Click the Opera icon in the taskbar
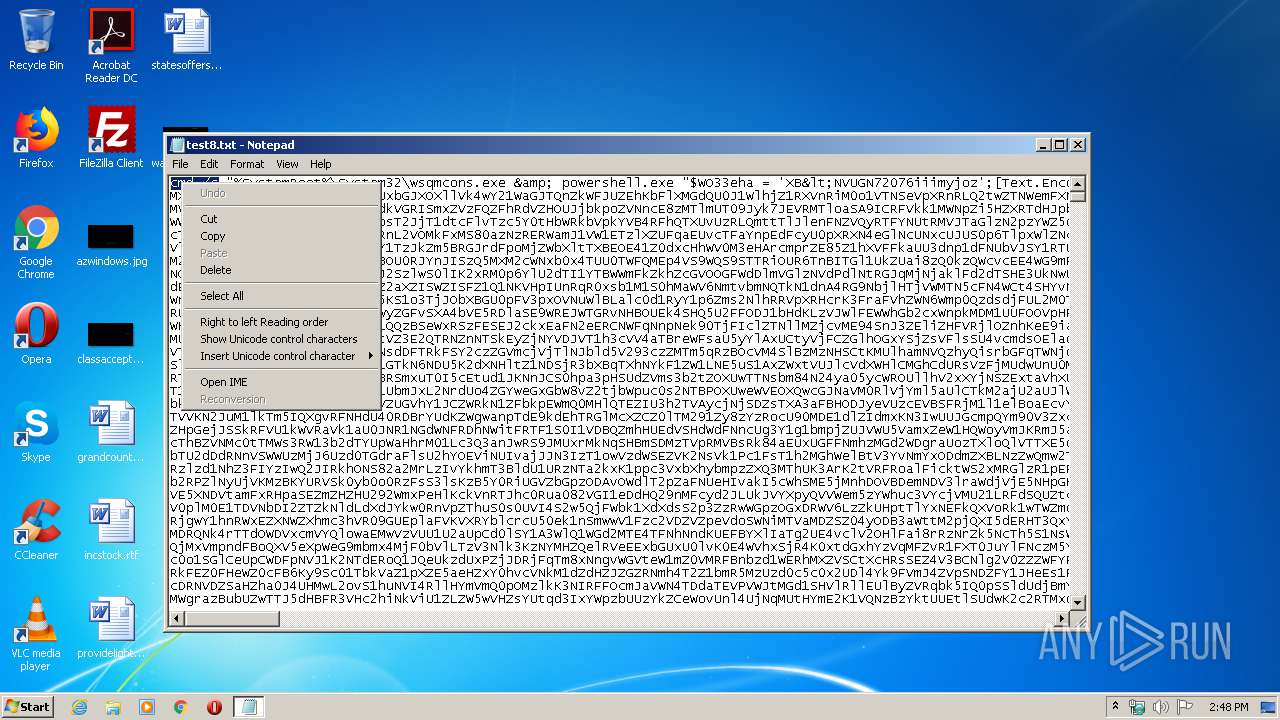 coord(214,707)
